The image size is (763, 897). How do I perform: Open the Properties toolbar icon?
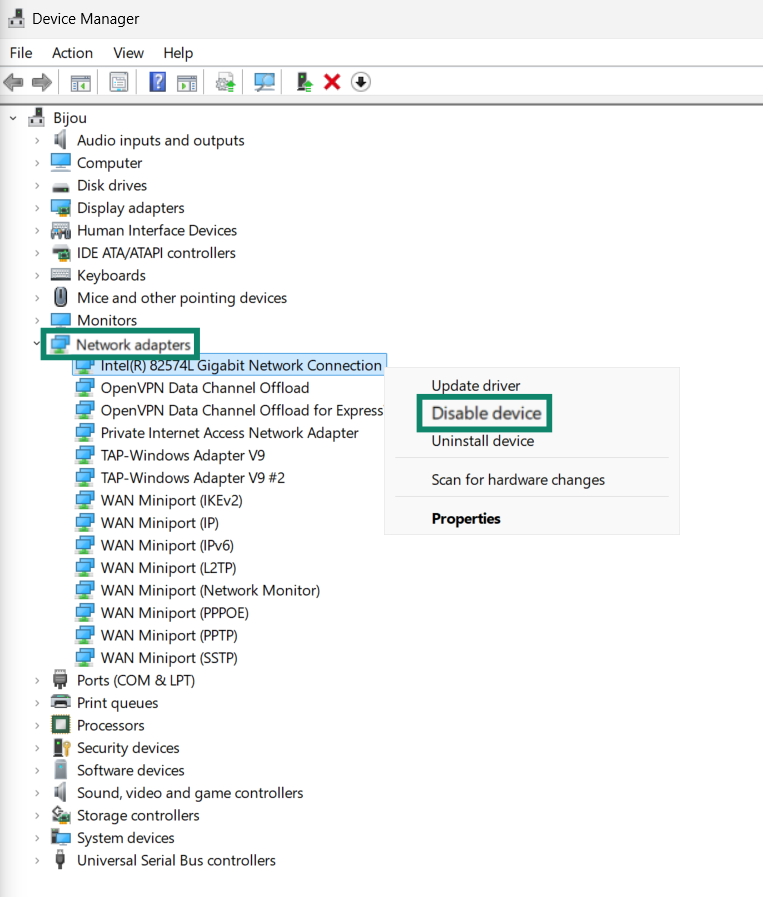pyautogui.click(x=119, y=82)
